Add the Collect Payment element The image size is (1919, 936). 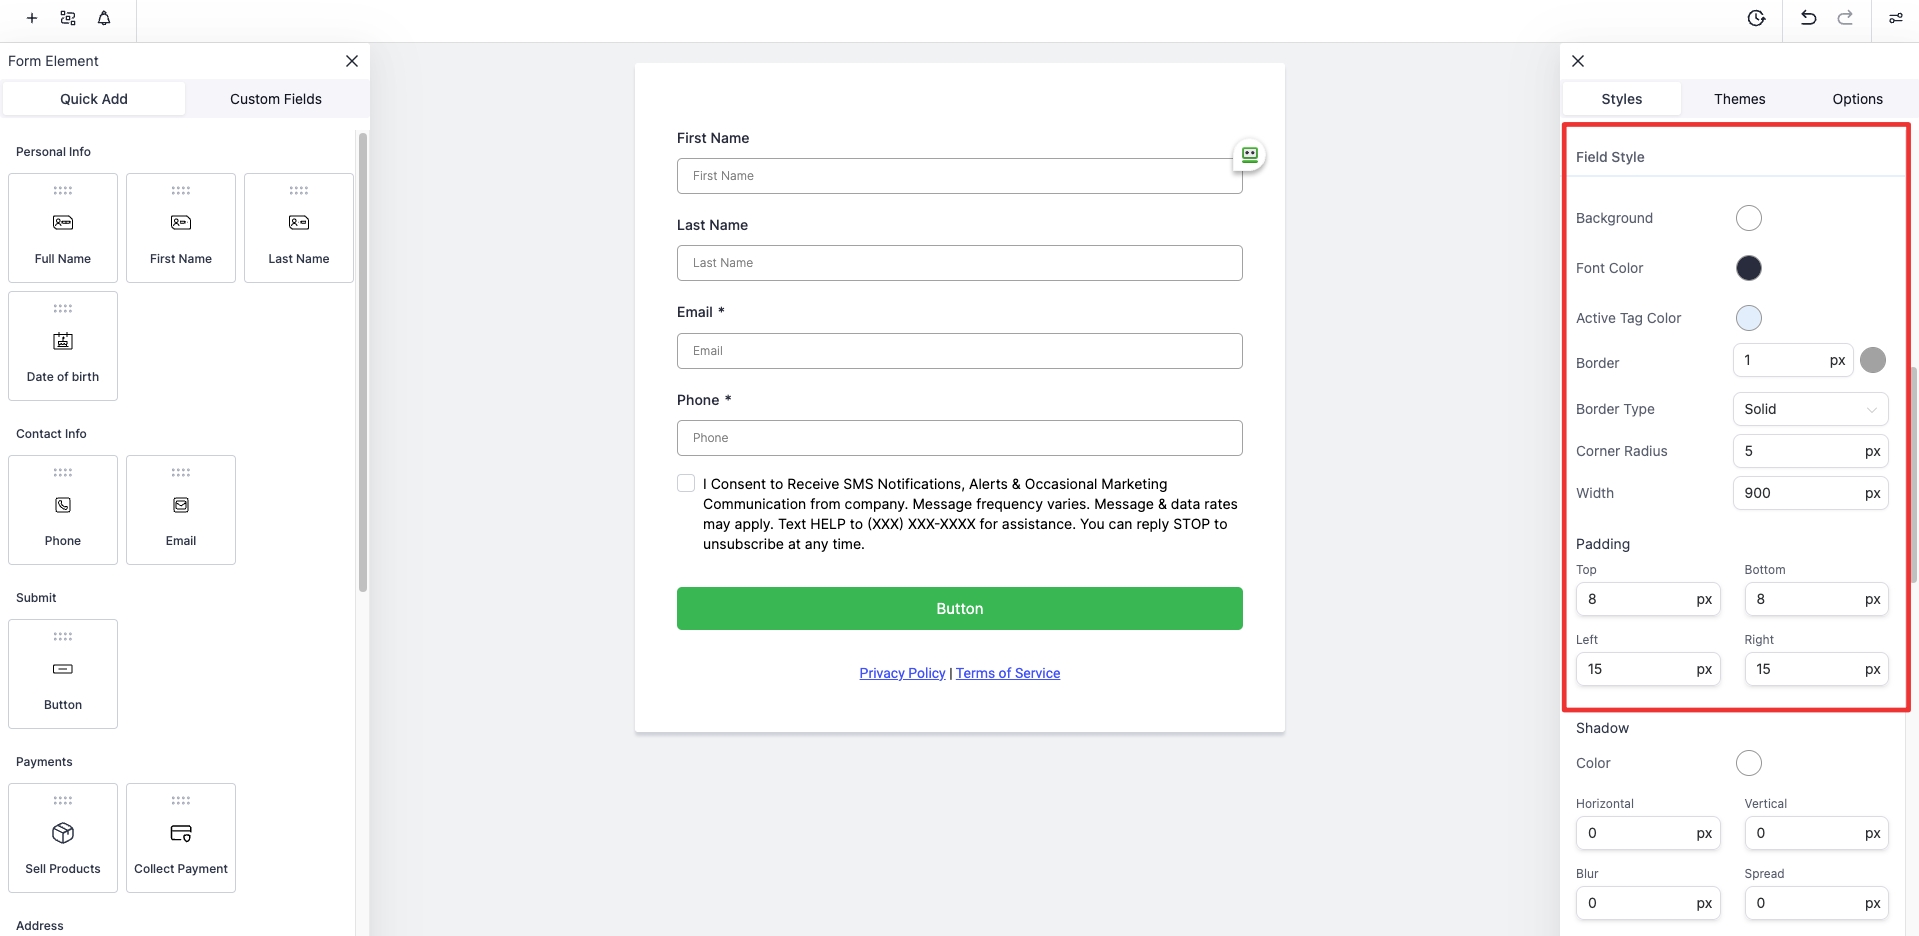tap(181, 838)
